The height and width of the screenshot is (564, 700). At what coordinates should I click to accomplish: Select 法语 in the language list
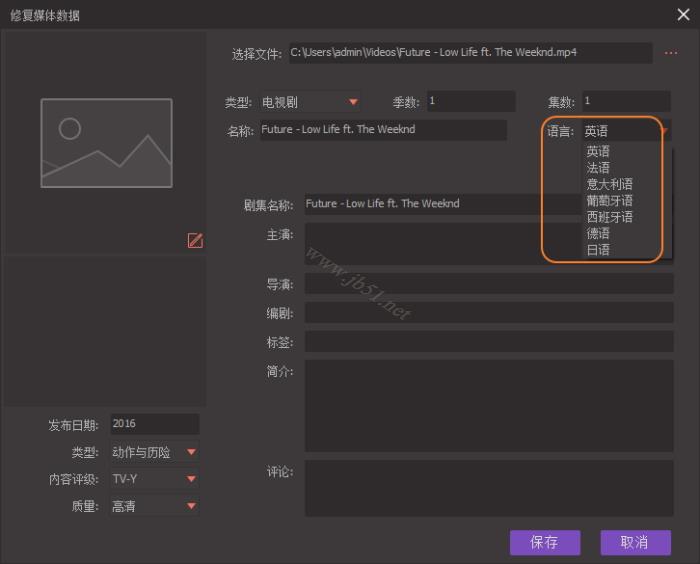[x=598, y=168]
